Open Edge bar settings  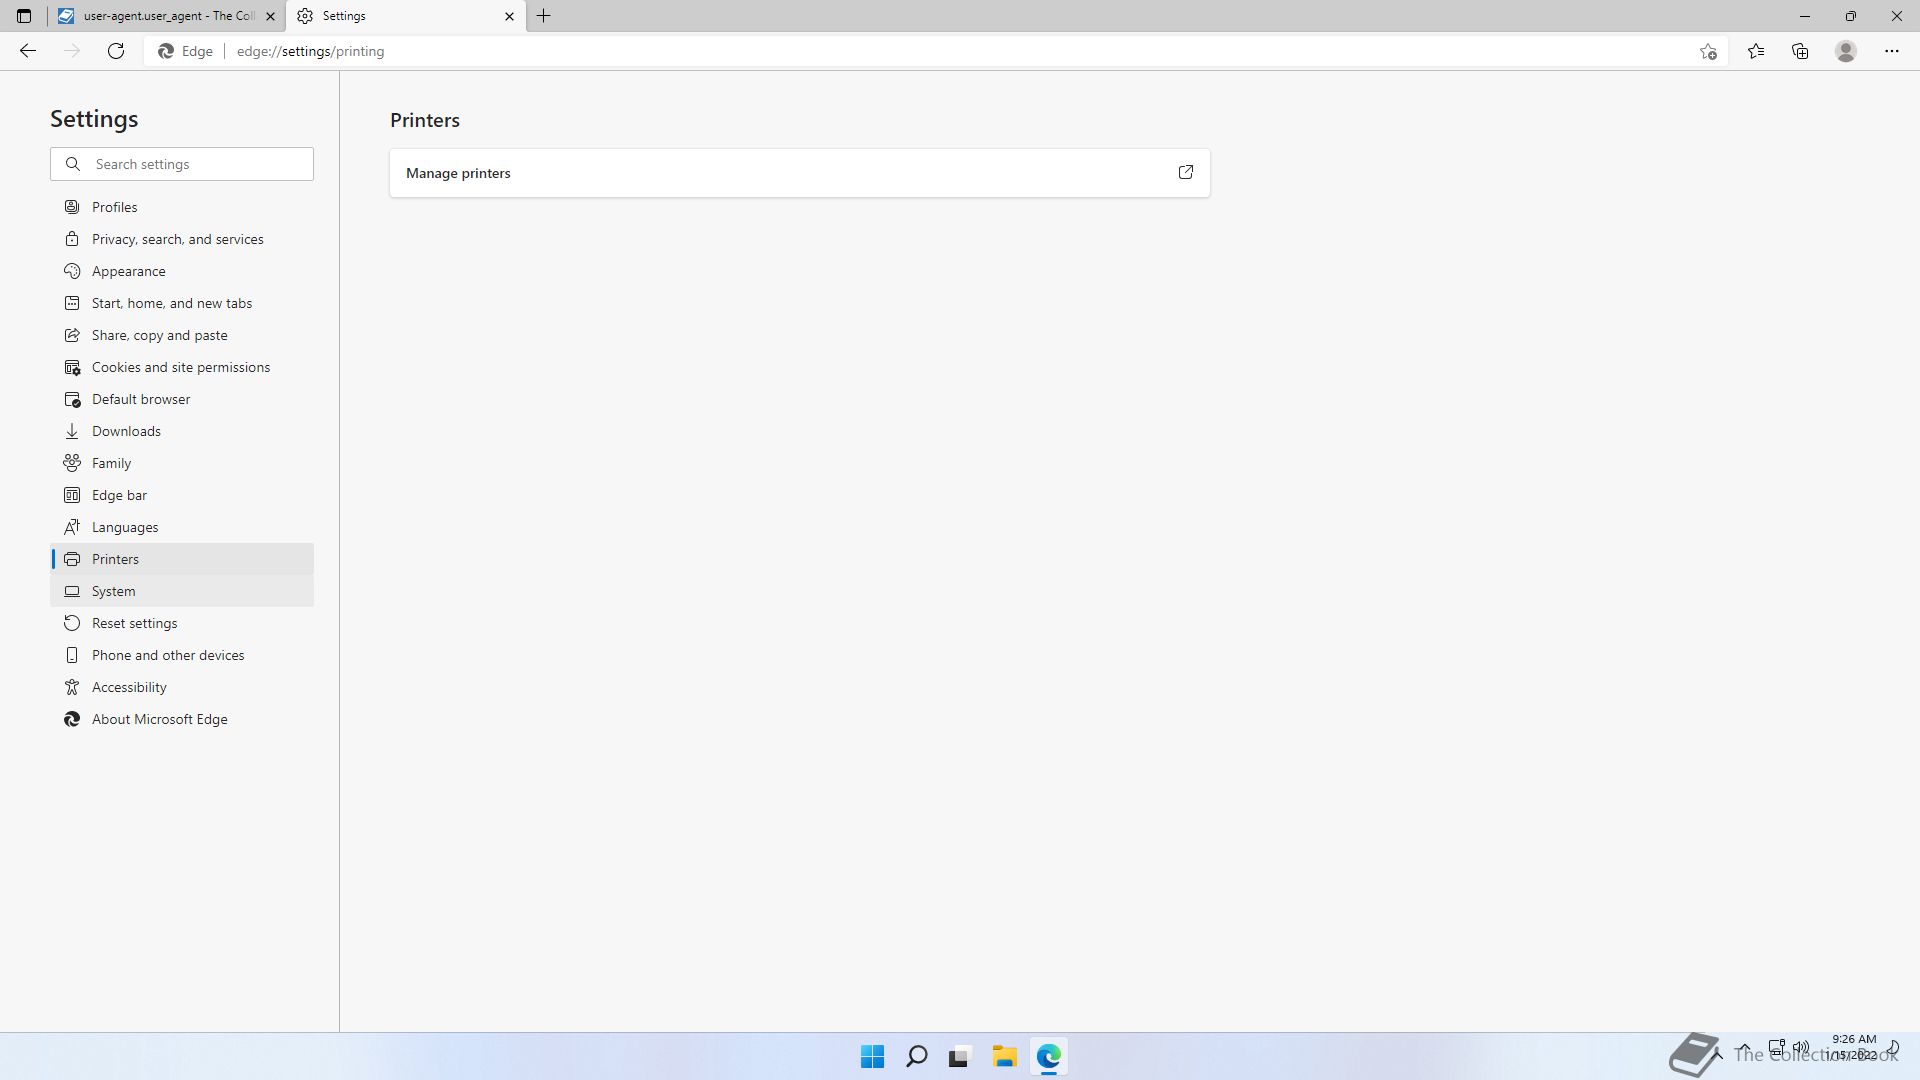point(182,495)
